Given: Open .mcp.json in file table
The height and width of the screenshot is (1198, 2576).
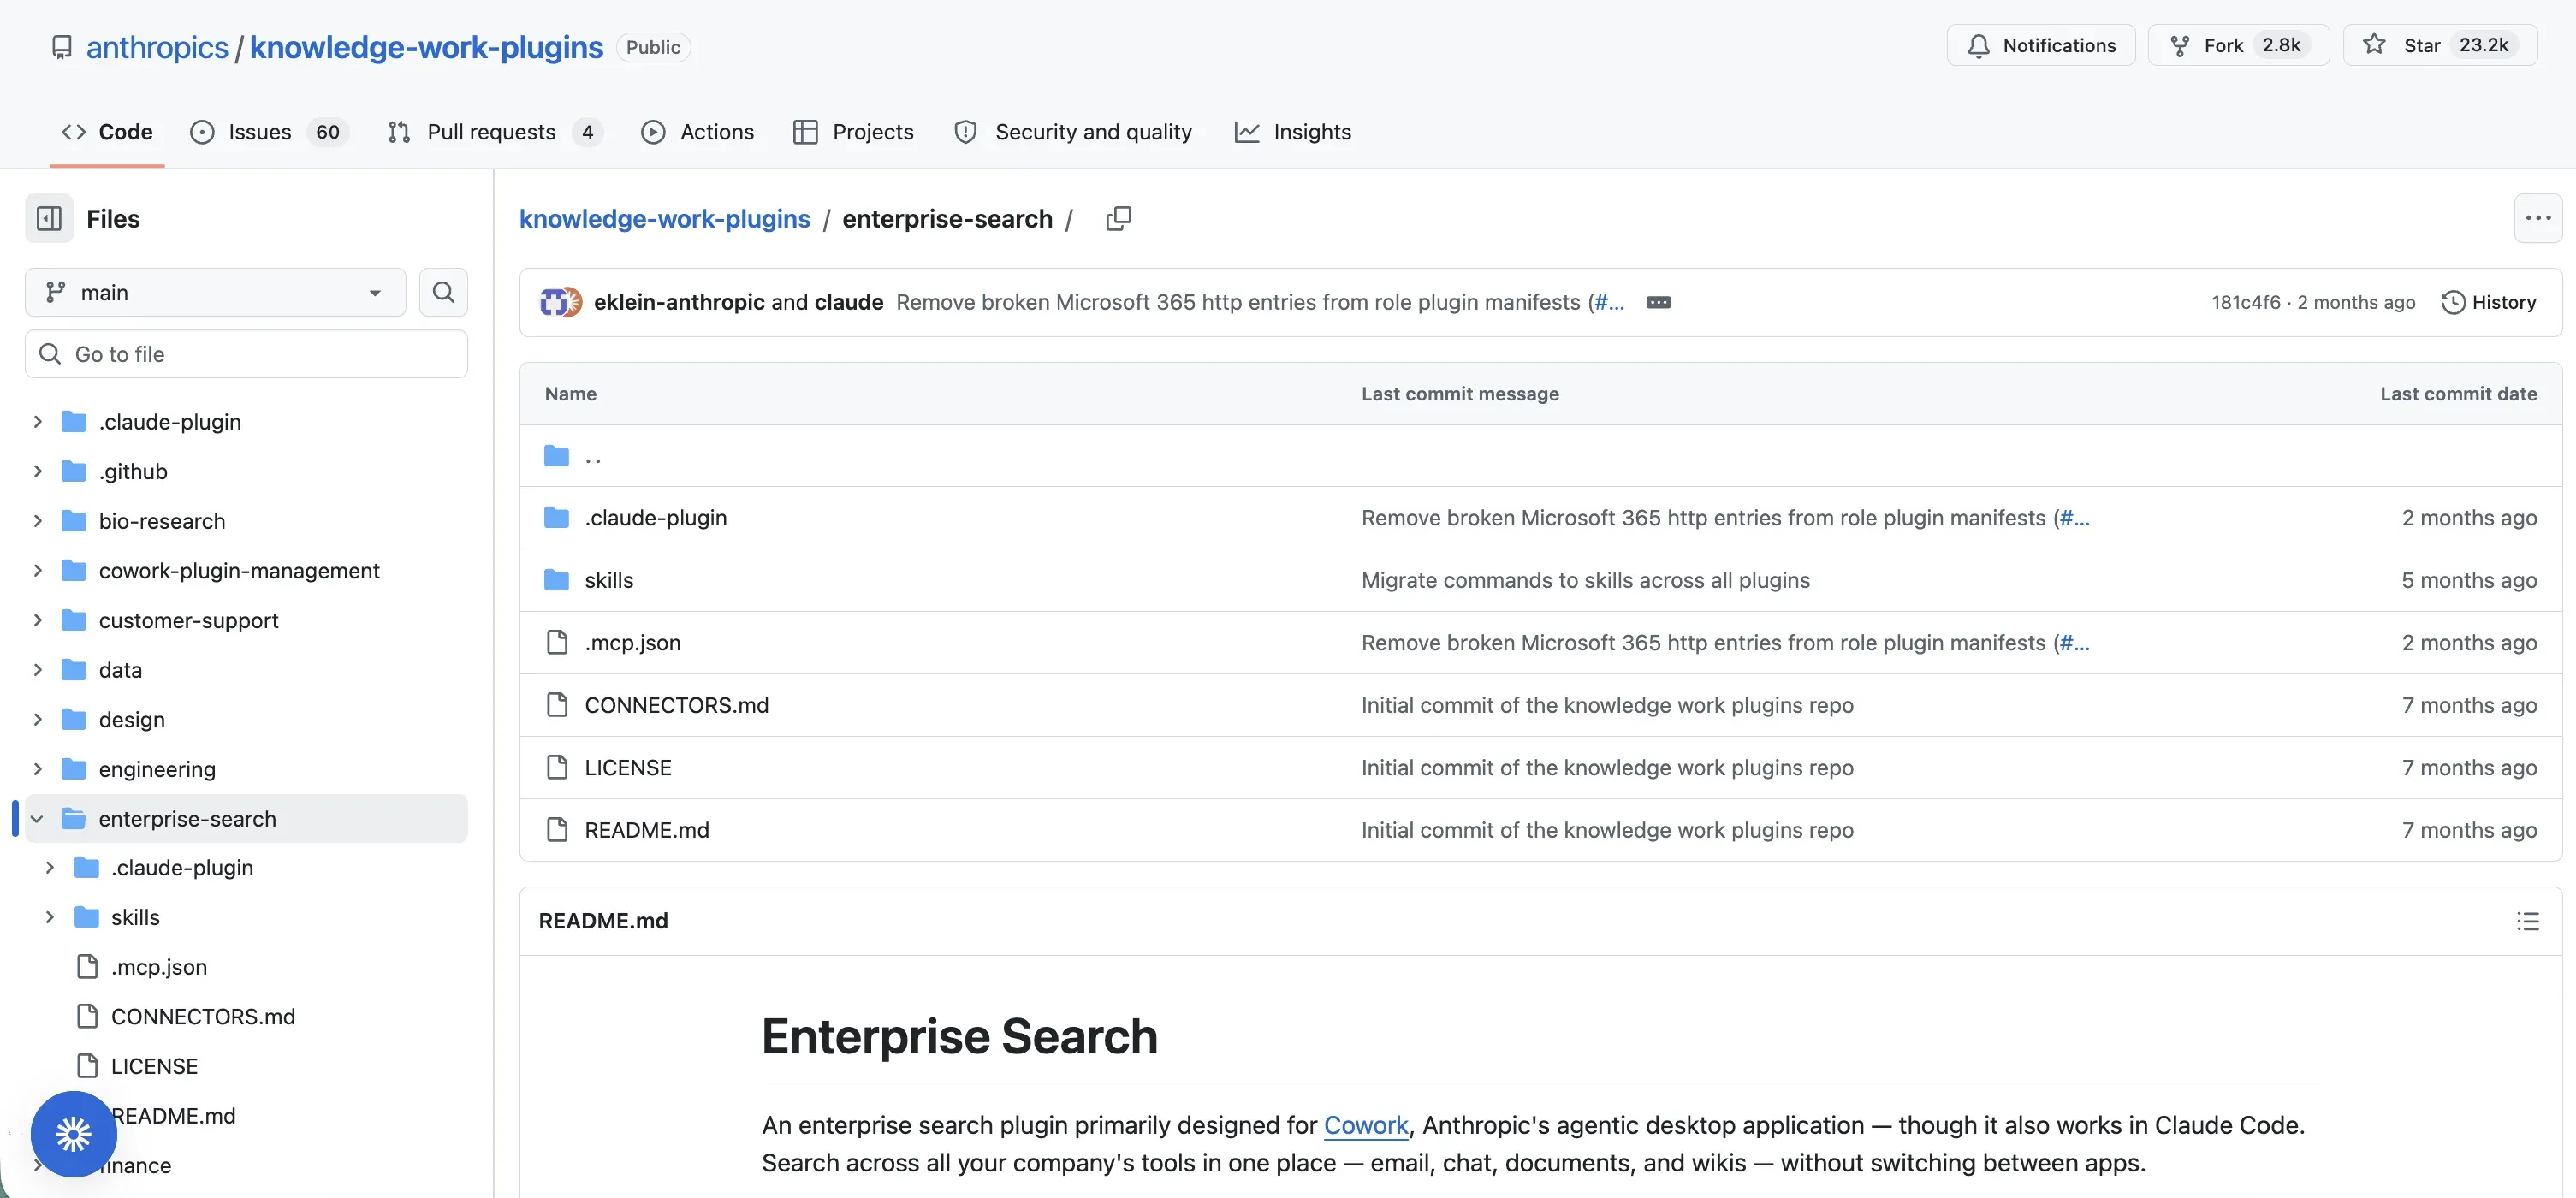Looking at the screenshot, I should point(633,643).
